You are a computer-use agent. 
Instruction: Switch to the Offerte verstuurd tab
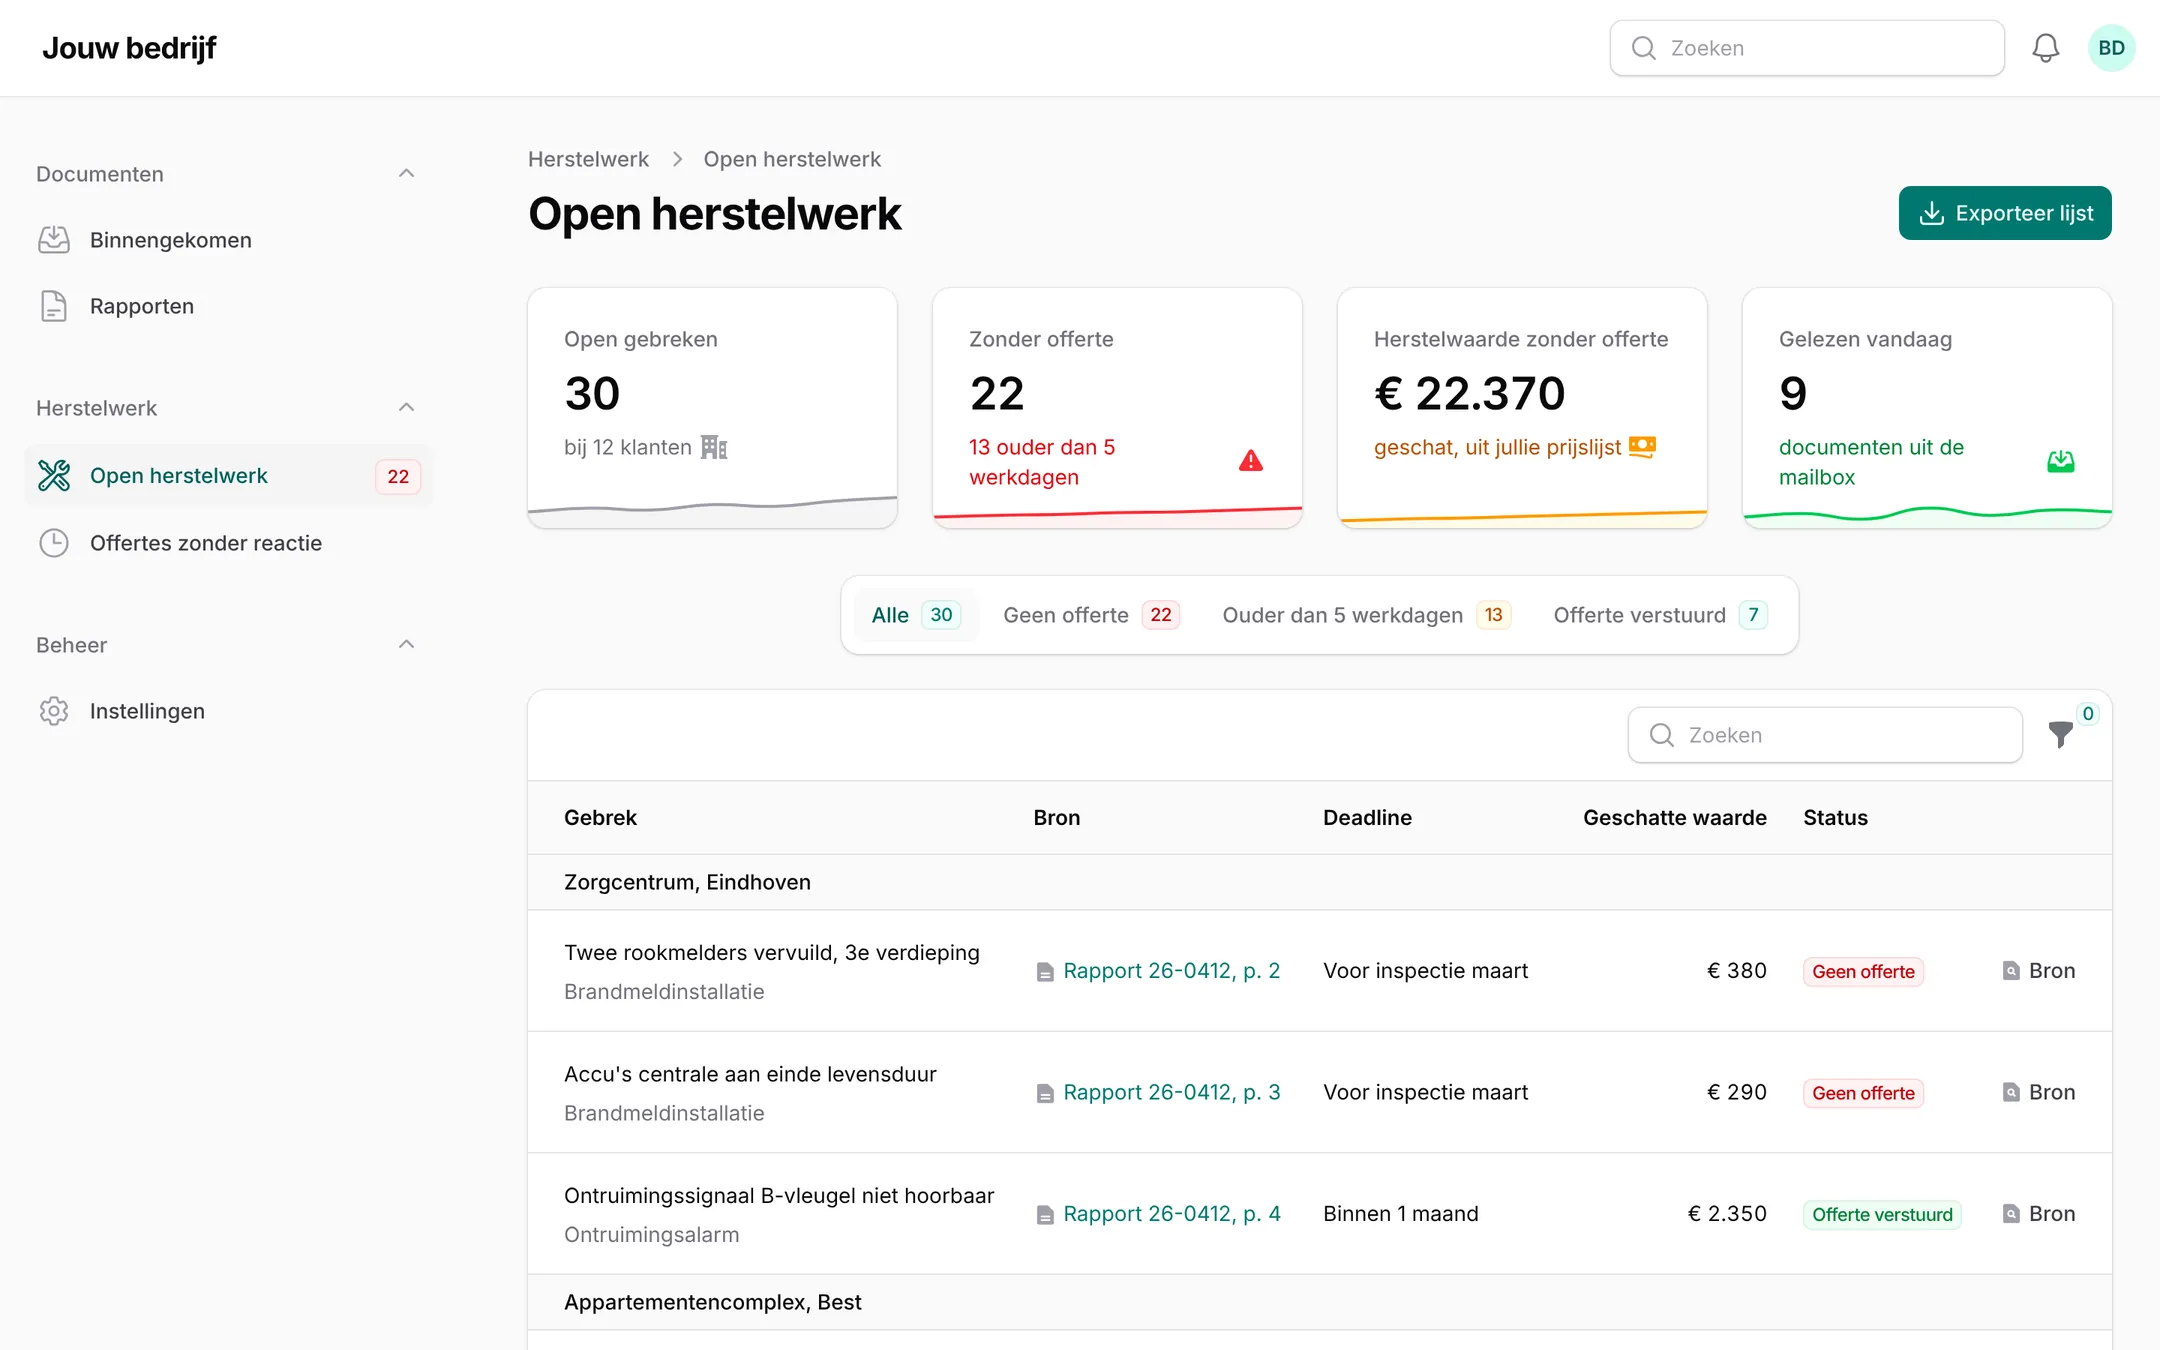(1660, 615)
